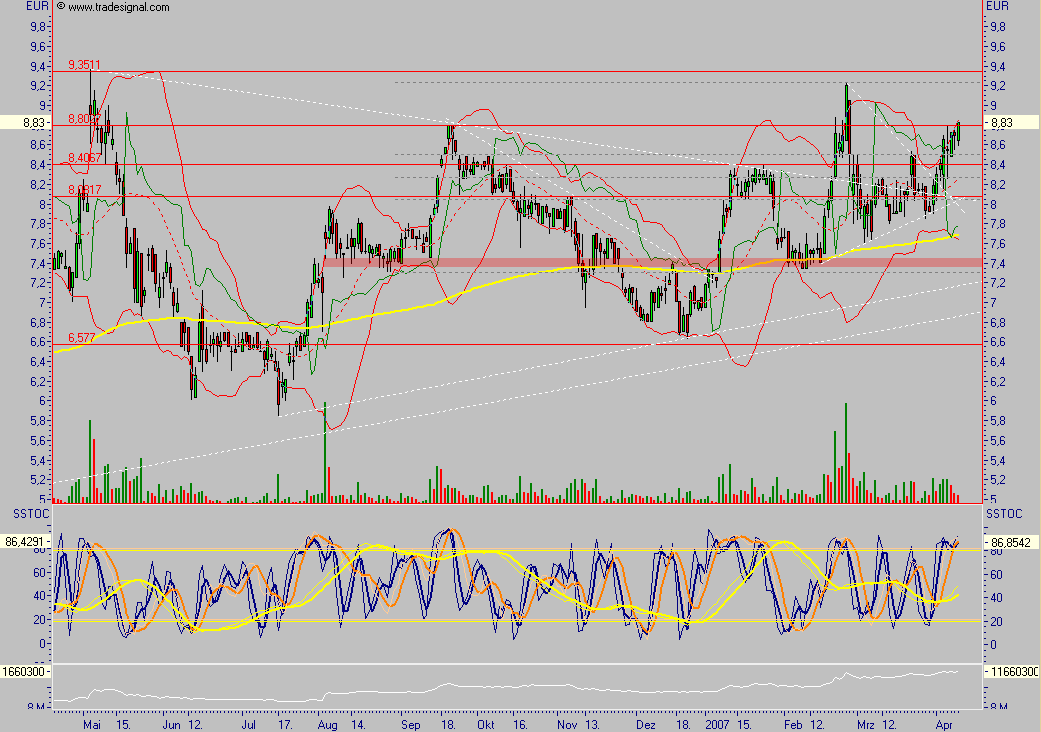Click the tall green volume bar in August
1041x732 pixels.
pyautogui.click(x=325, y=451)
